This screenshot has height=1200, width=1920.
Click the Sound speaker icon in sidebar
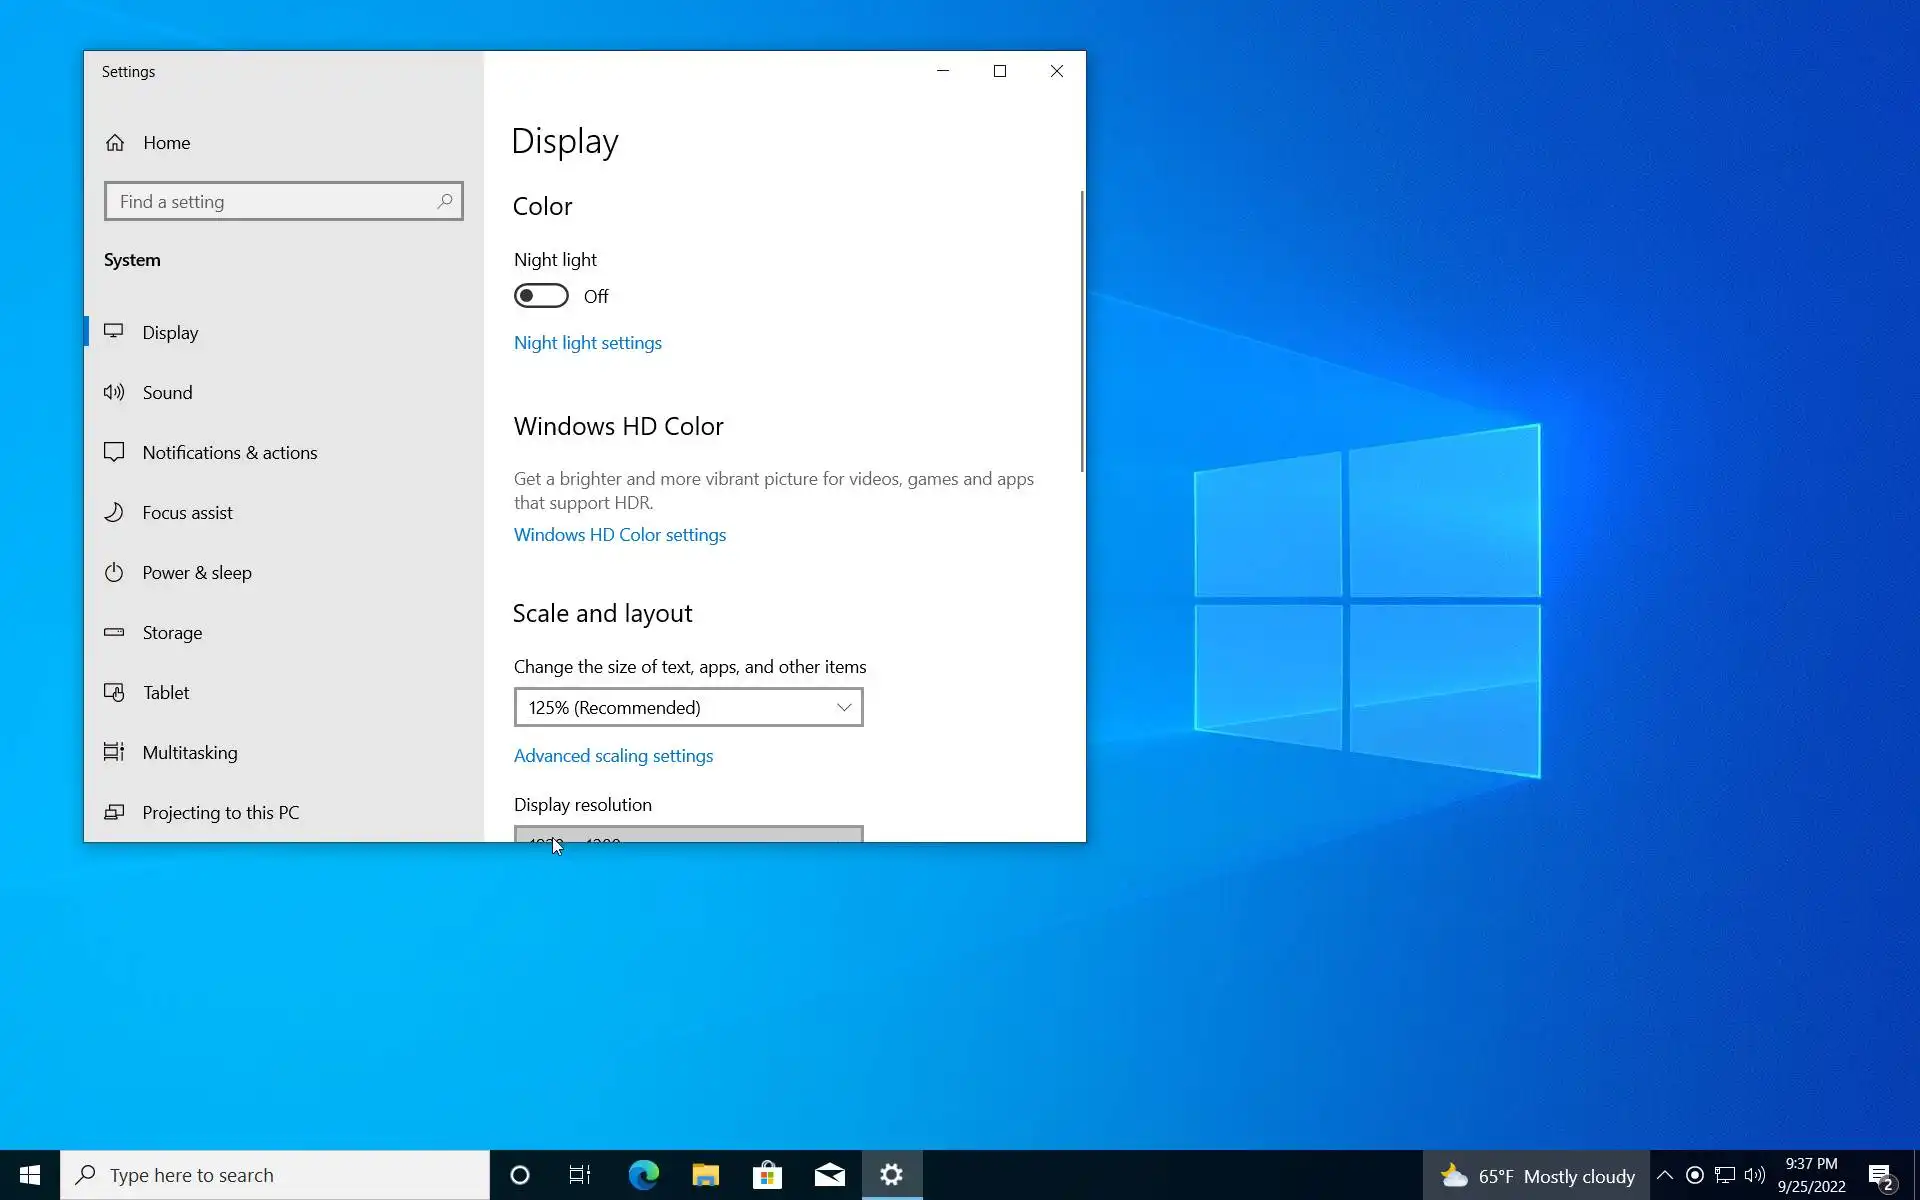pos(114,392)
